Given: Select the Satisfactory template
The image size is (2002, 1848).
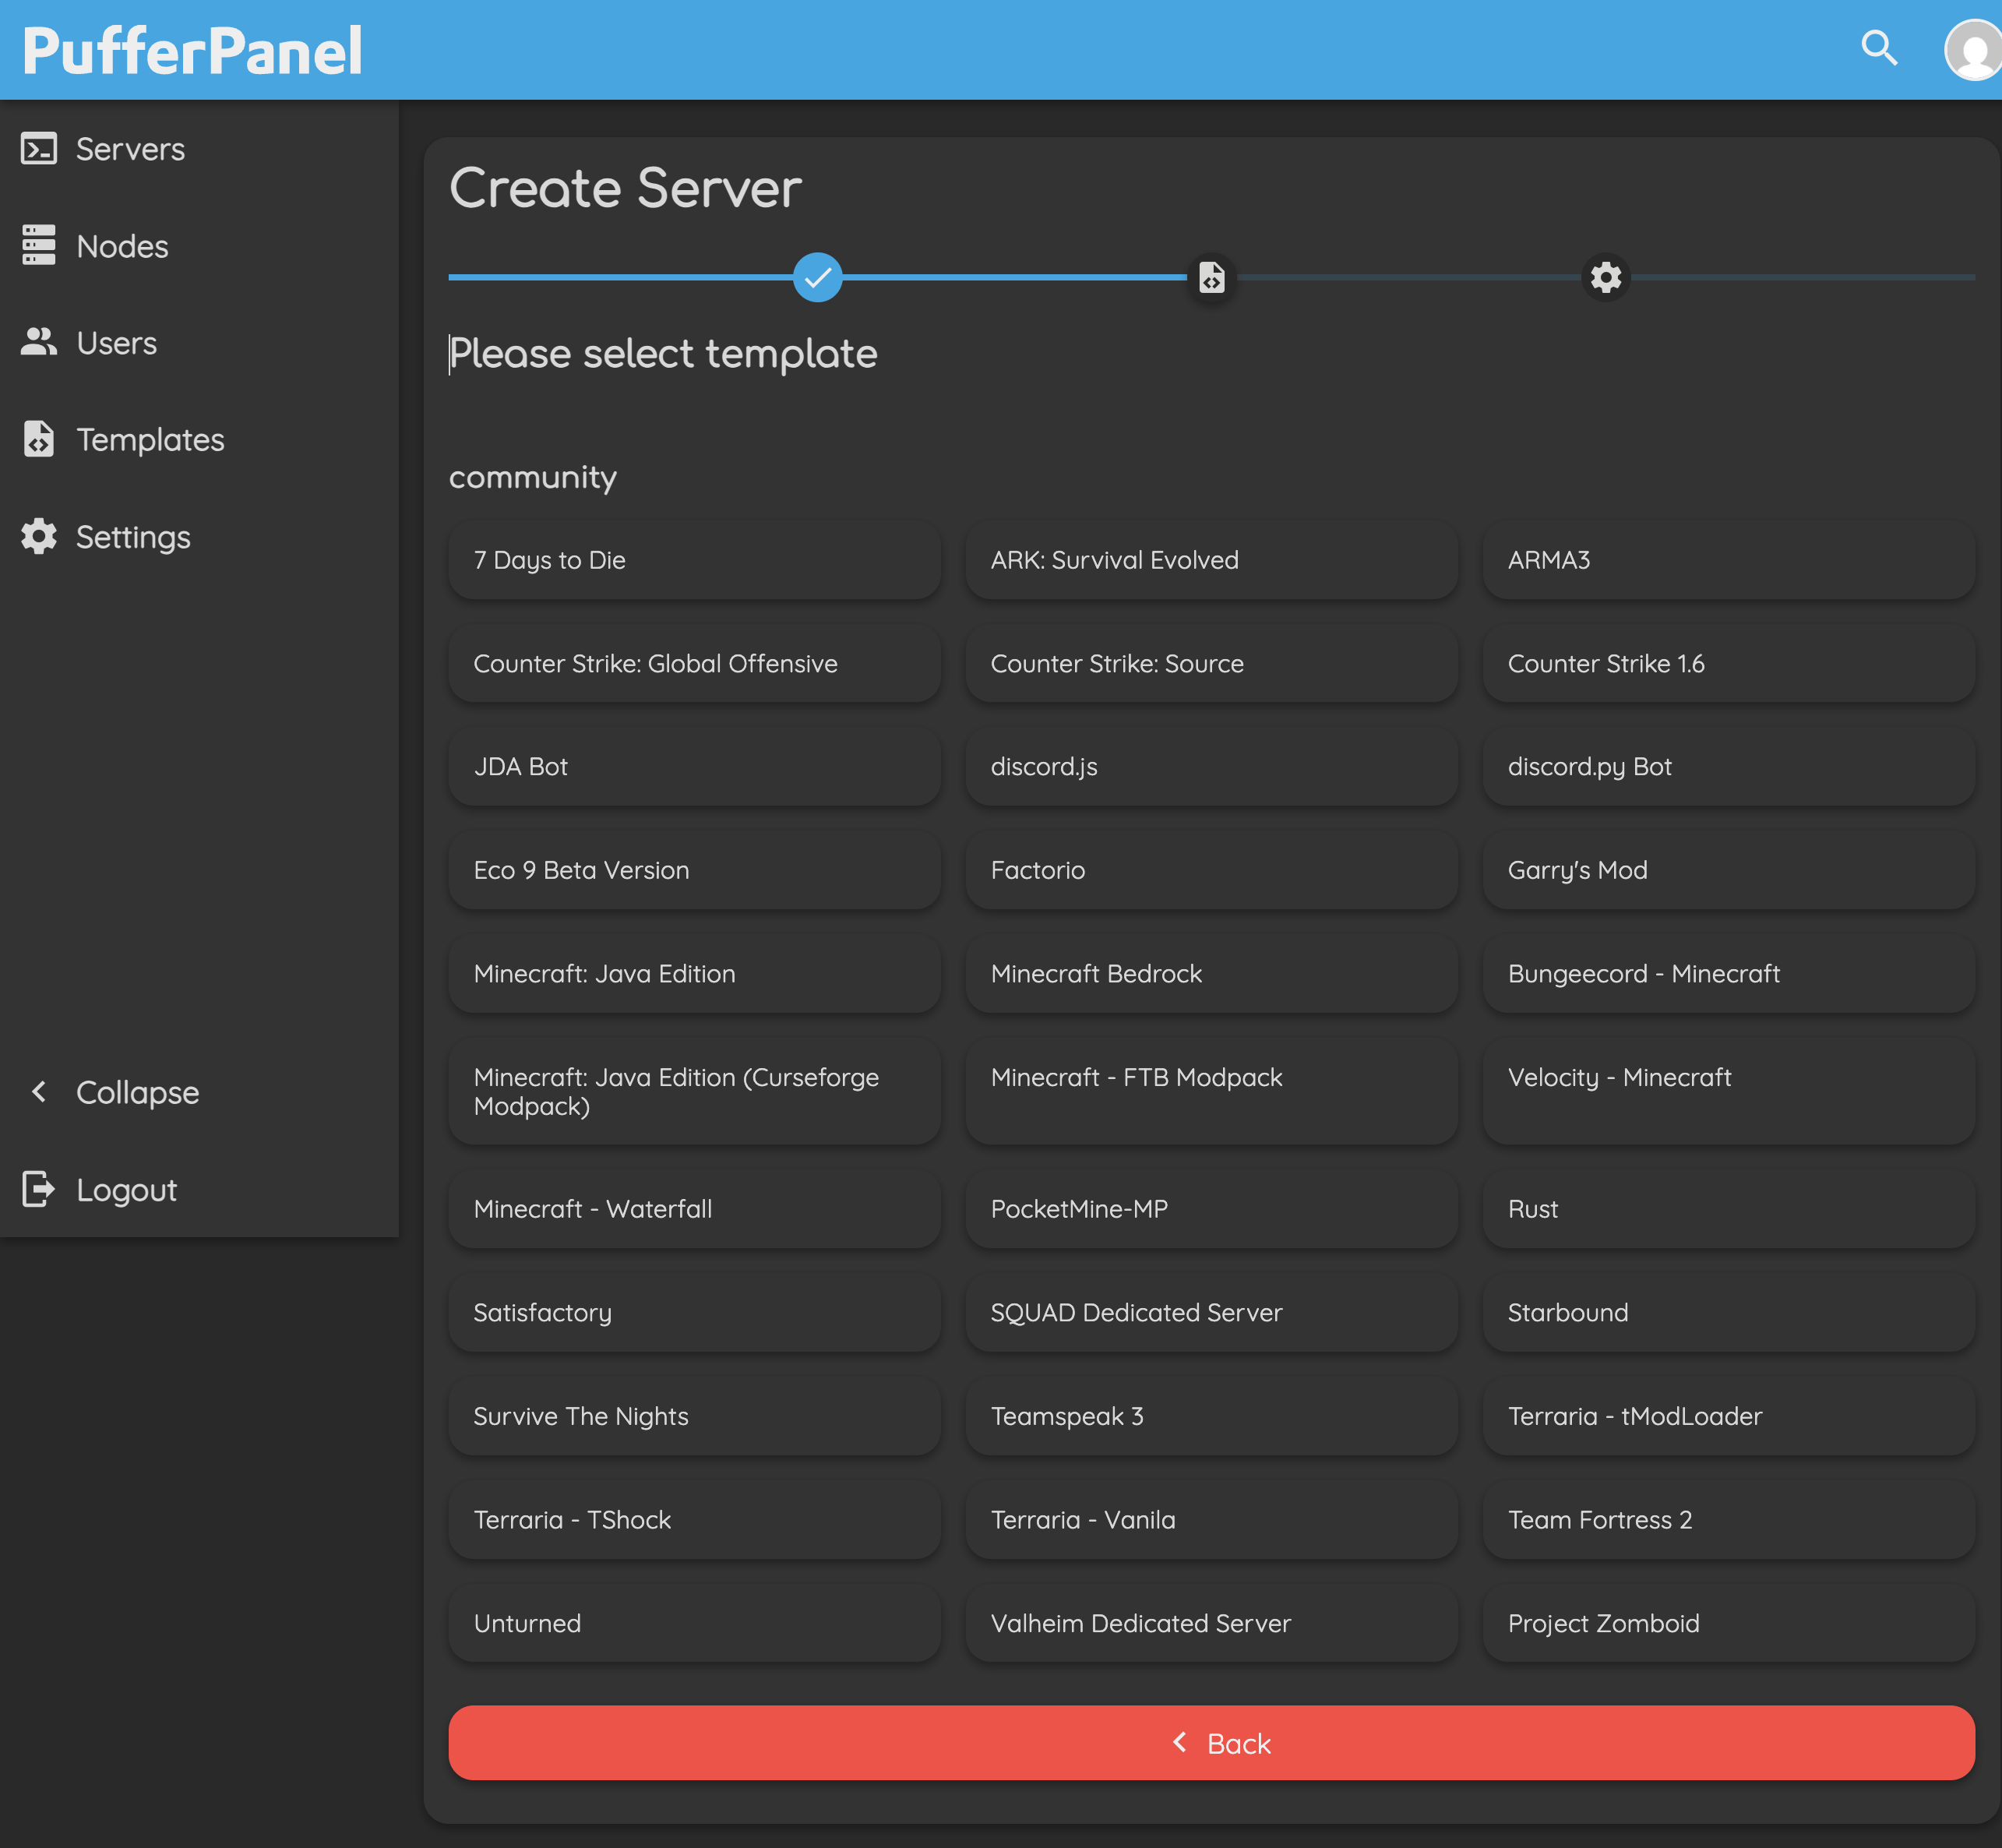Looking at the screenshot, I should click(x=694, y=1313).
